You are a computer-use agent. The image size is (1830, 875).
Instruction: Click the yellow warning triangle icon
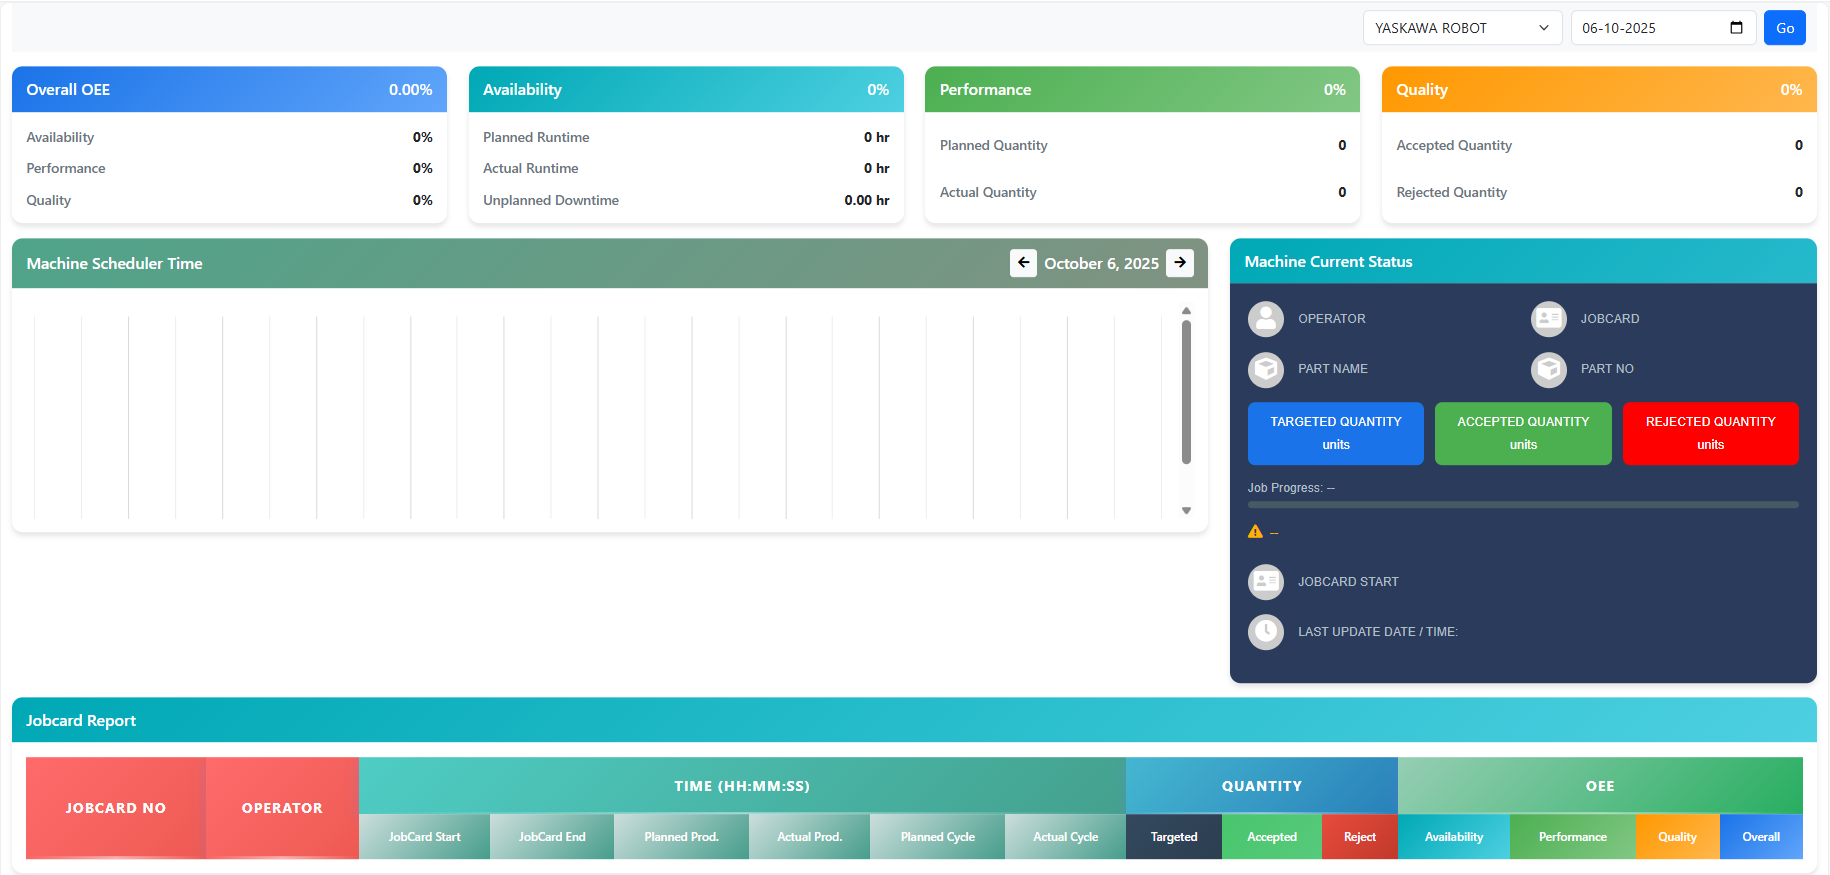pyautogui.click(x=1255, y=532)
